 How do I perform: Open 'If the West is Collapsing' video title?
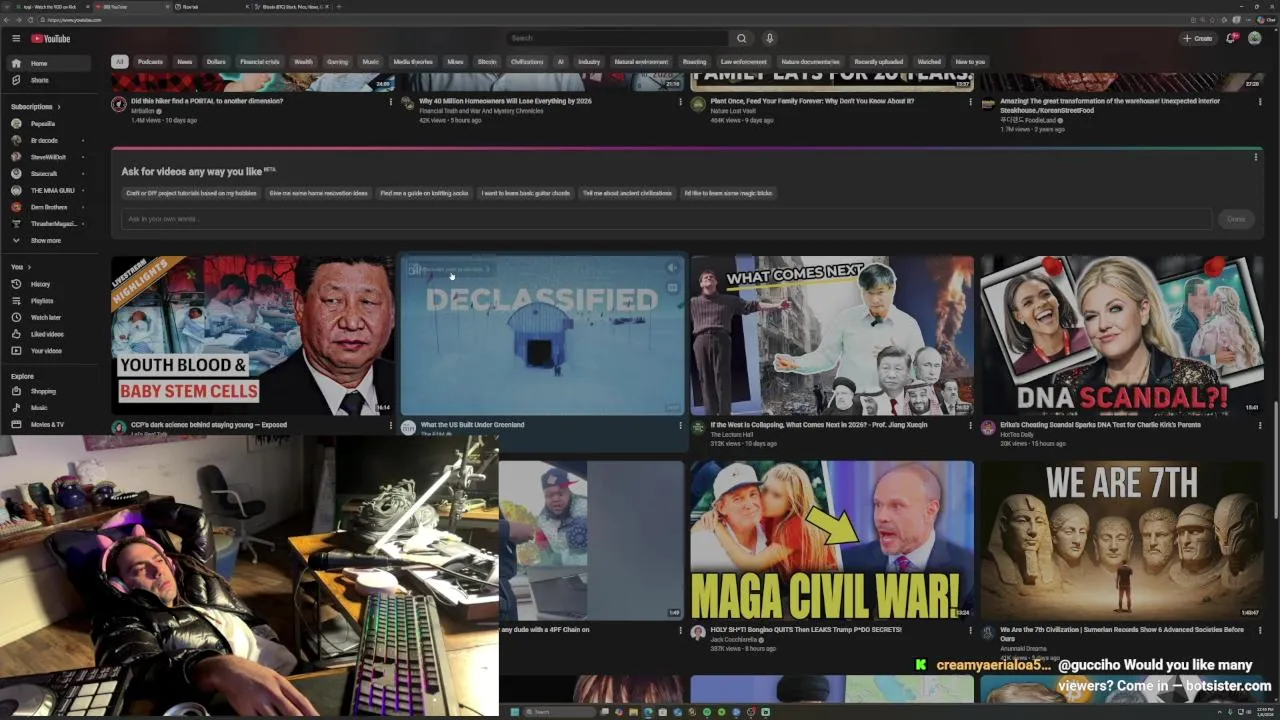click(x=819, y=425)
